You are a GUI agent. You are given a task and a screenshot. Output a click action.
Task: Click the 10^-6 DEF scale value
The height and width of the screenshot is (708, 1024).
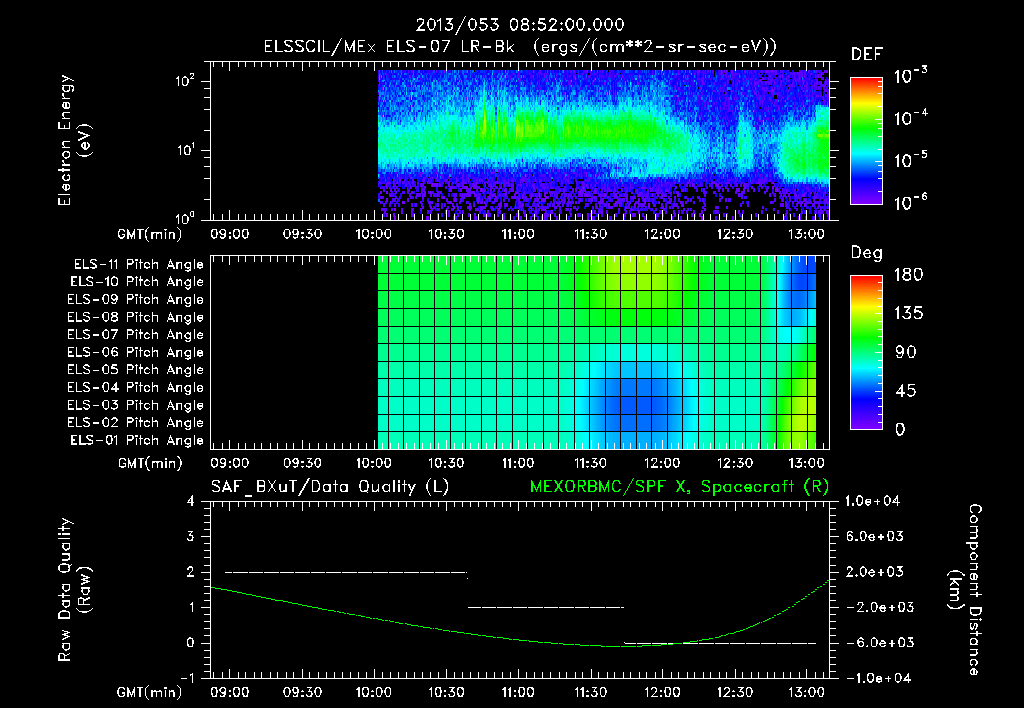click(x=910, y=202)
